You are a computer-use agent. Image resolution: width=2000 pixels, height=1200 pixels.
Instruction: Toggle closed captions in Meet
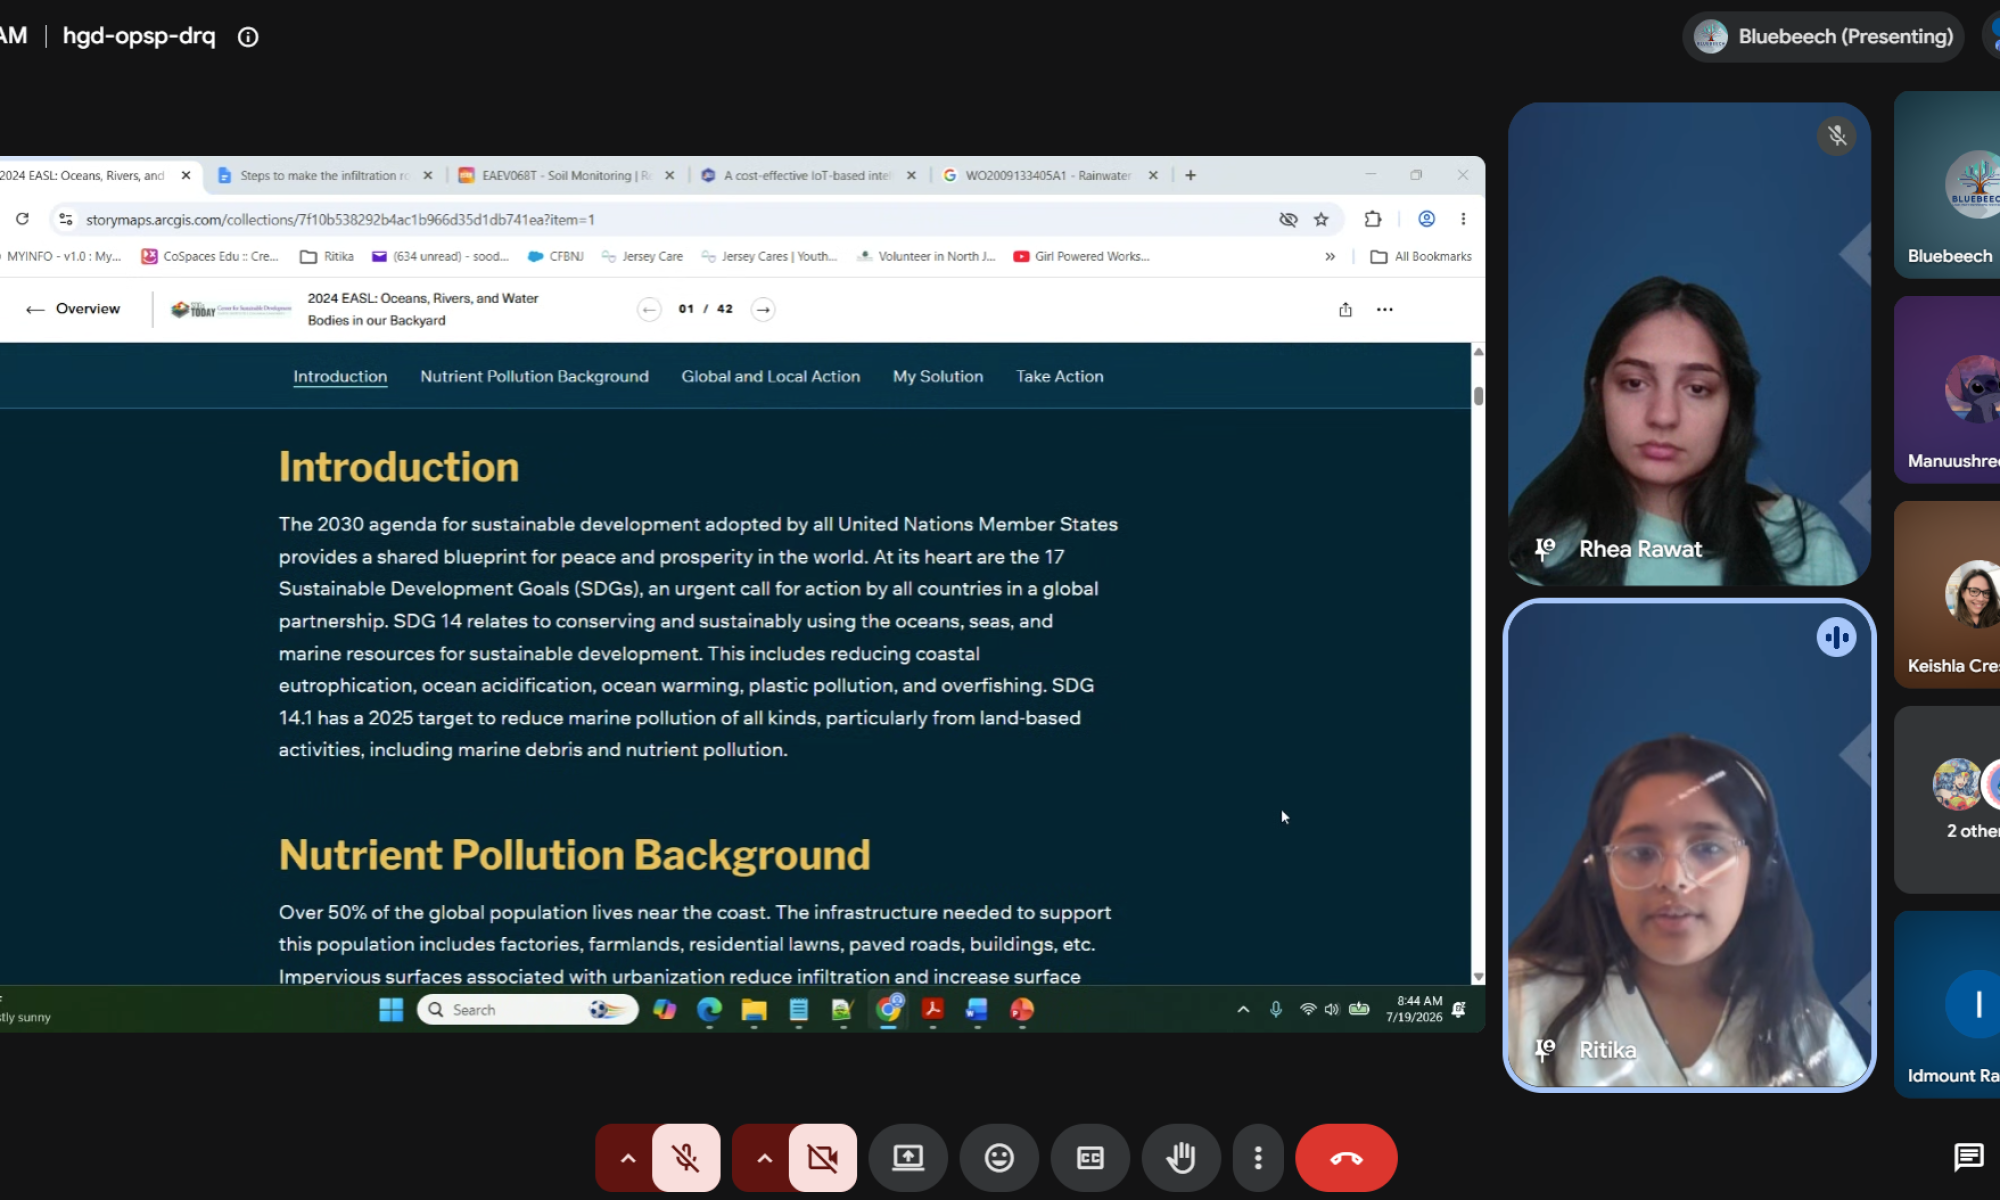click(1090, 1158)
